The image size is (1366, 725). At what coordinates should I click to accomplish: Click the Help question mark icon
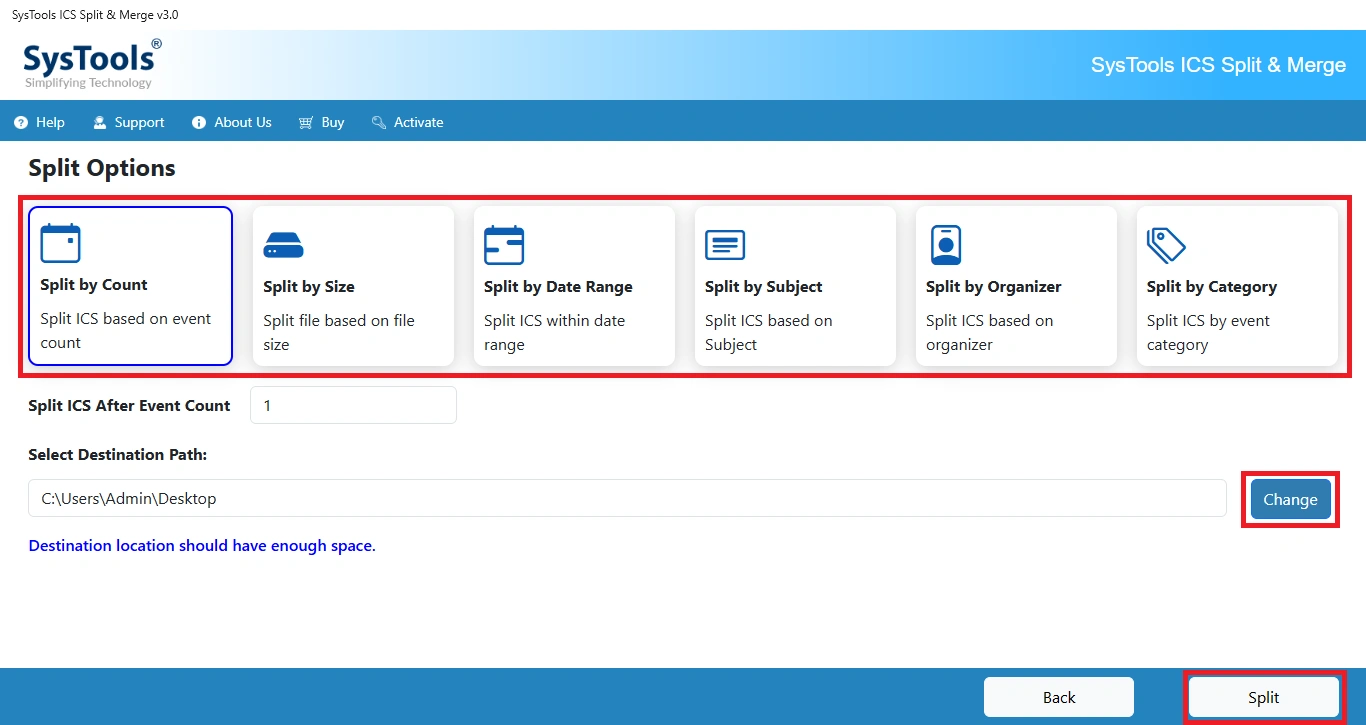(x=21, y=123)
